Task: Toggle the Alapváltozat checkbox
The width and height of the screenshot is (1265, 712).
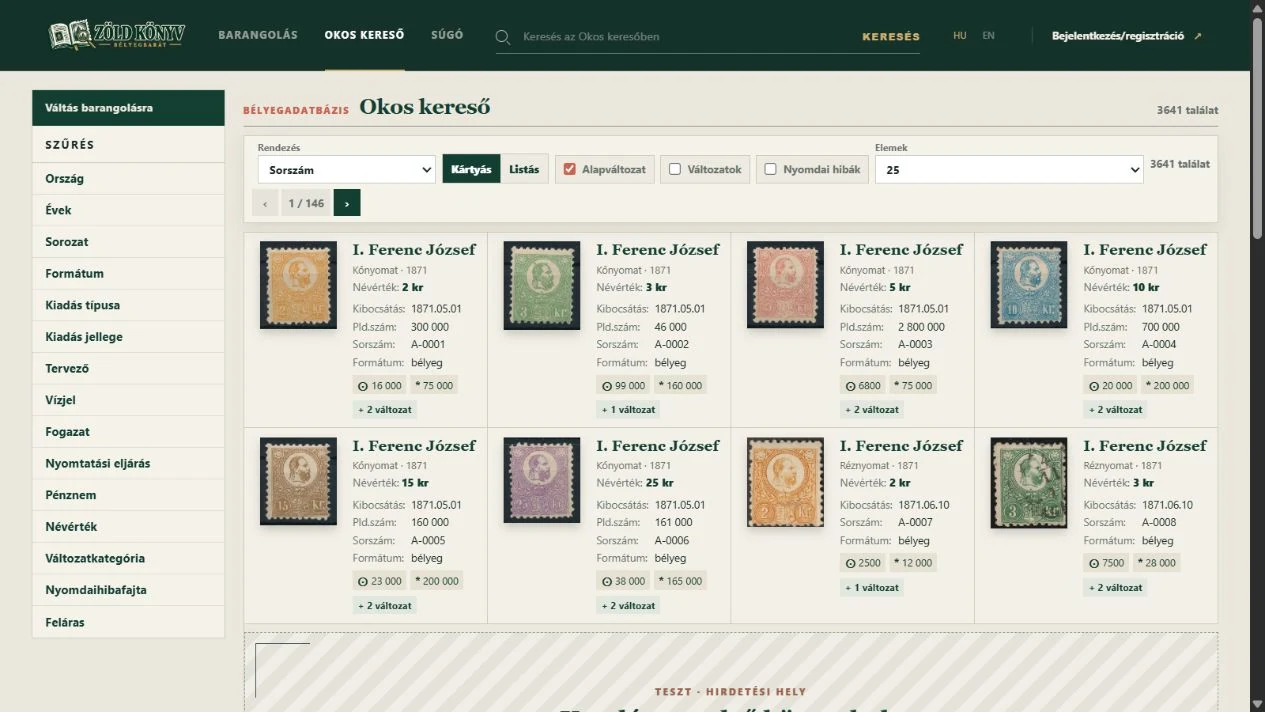Action: coord(570,169)
